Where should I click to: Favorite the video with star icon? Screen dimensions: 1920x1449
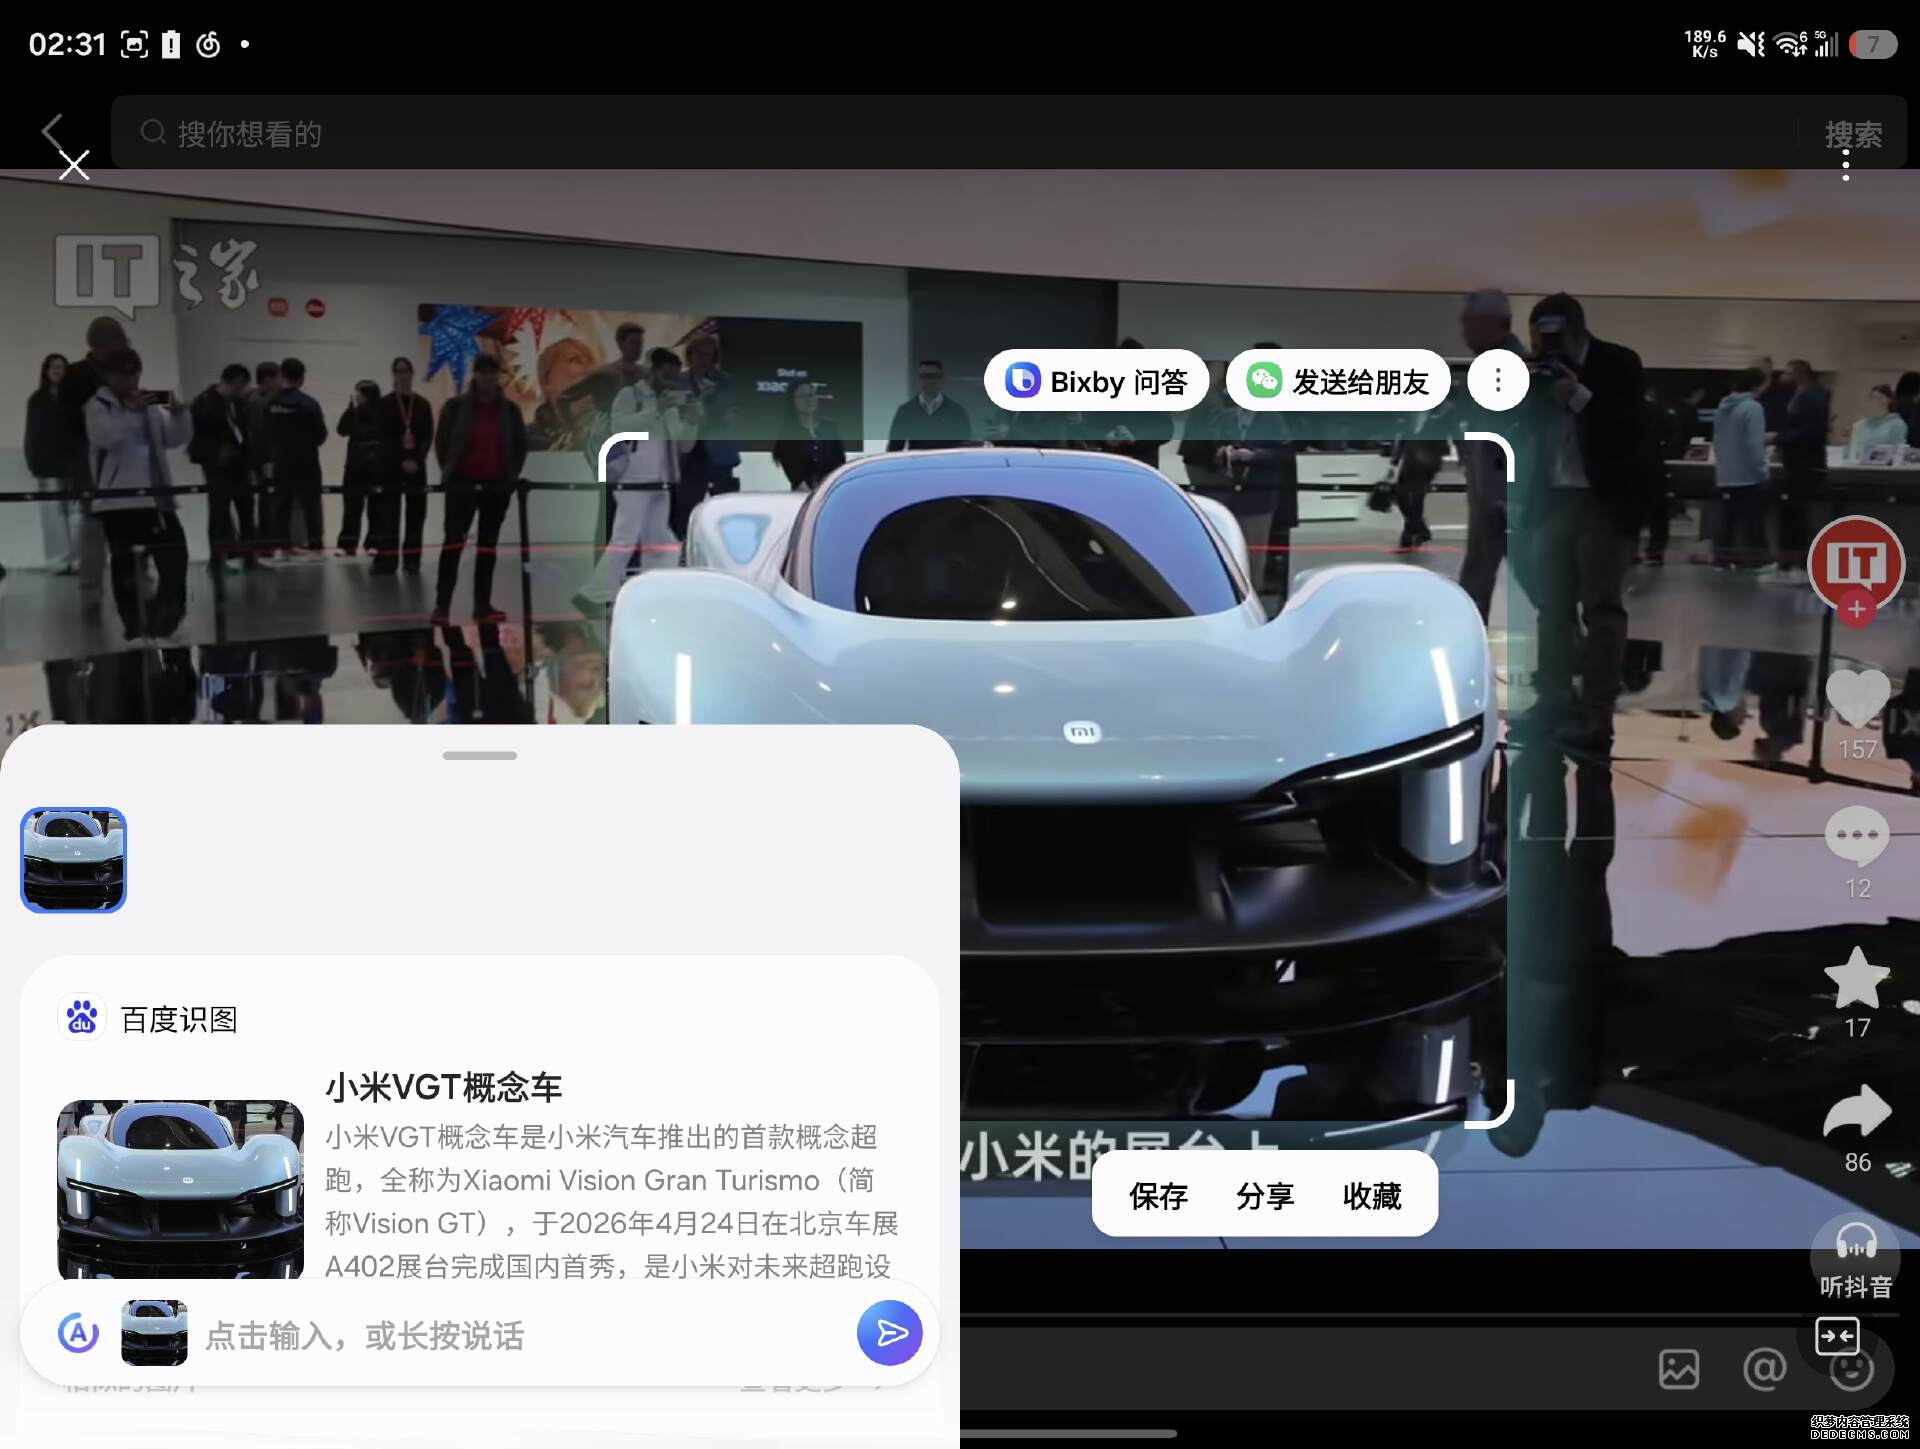click(x=1857, y=977)
